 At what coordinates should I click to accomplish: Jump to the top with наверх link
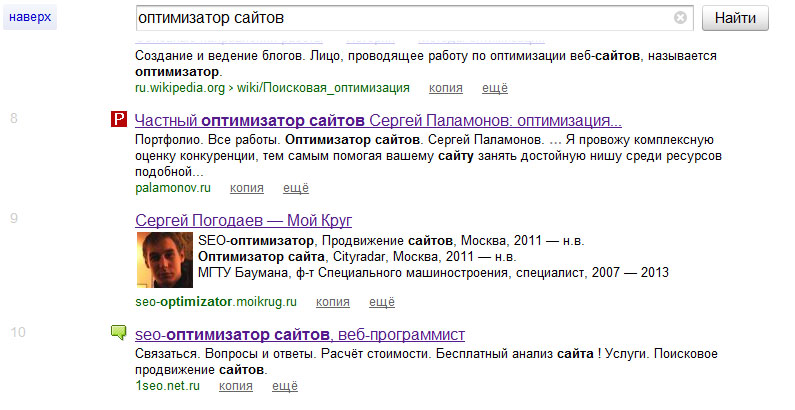[29, 17]
